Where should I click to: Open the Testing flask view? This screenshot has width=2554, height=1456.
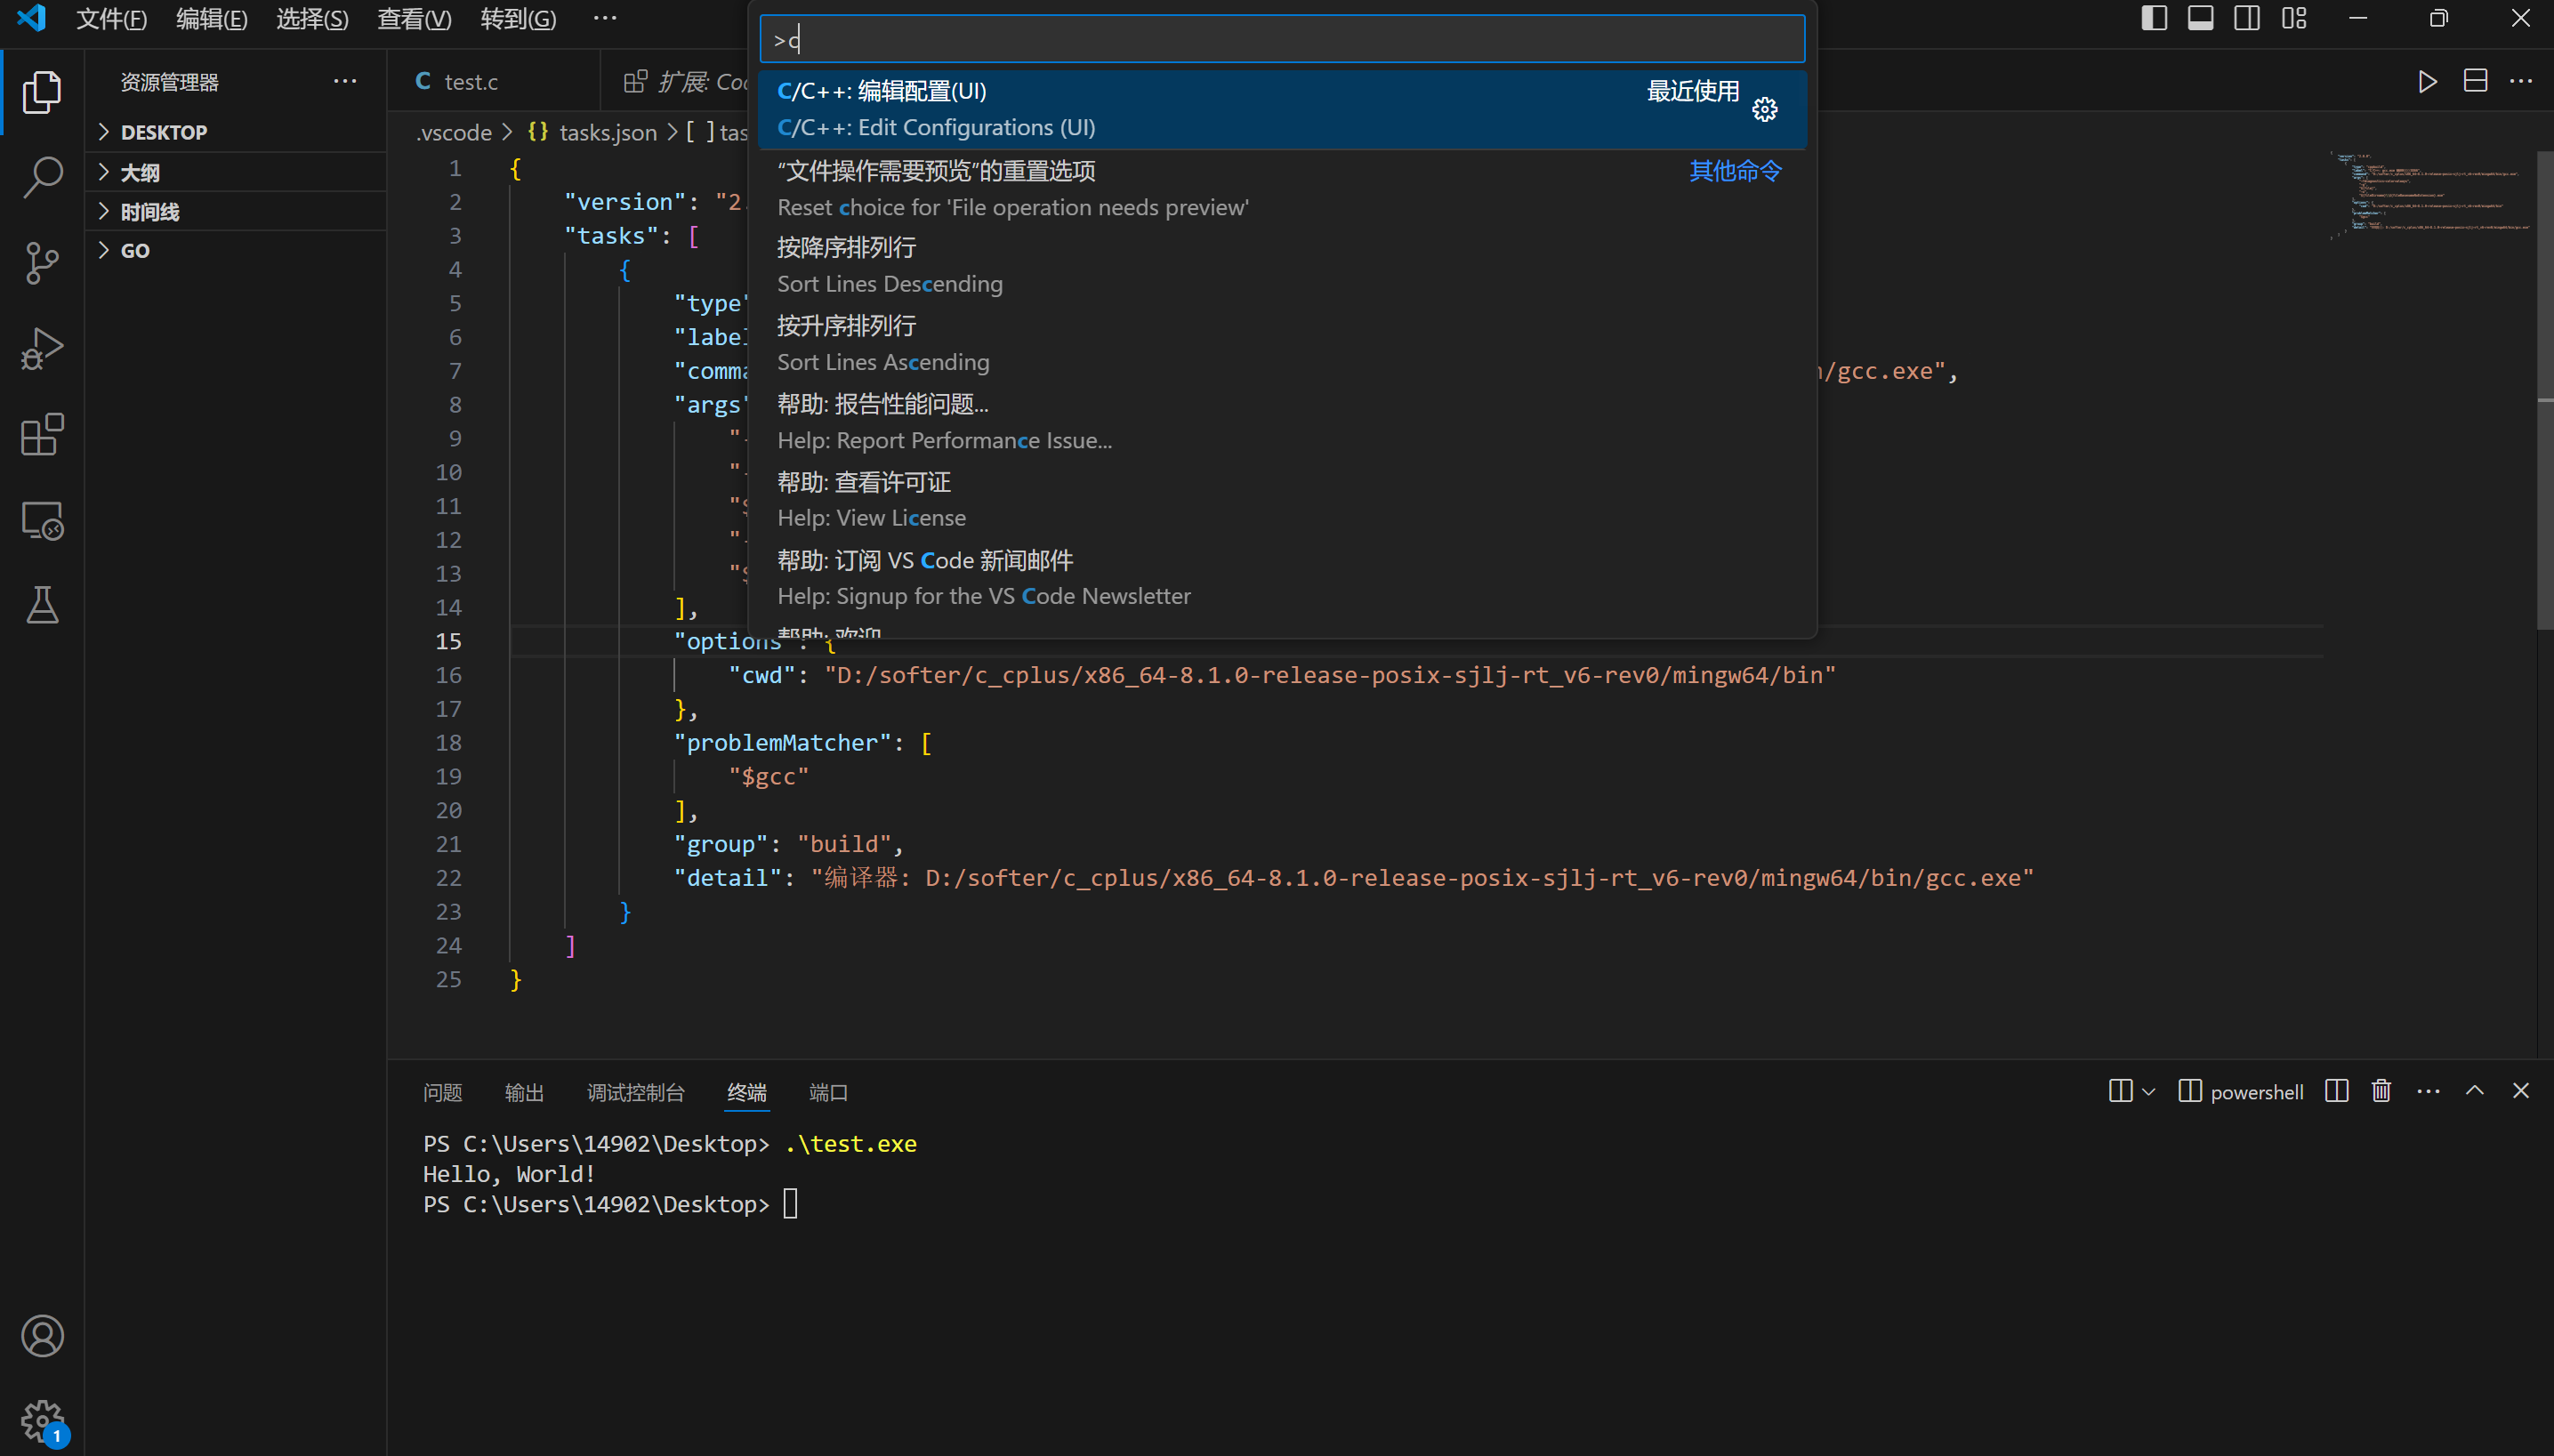[42, 606]
